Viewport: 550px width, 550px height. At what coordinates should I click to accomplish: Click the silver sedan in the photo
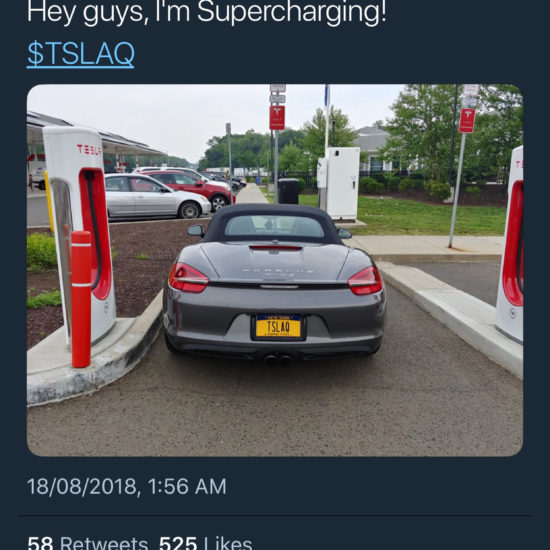point(157,196)
